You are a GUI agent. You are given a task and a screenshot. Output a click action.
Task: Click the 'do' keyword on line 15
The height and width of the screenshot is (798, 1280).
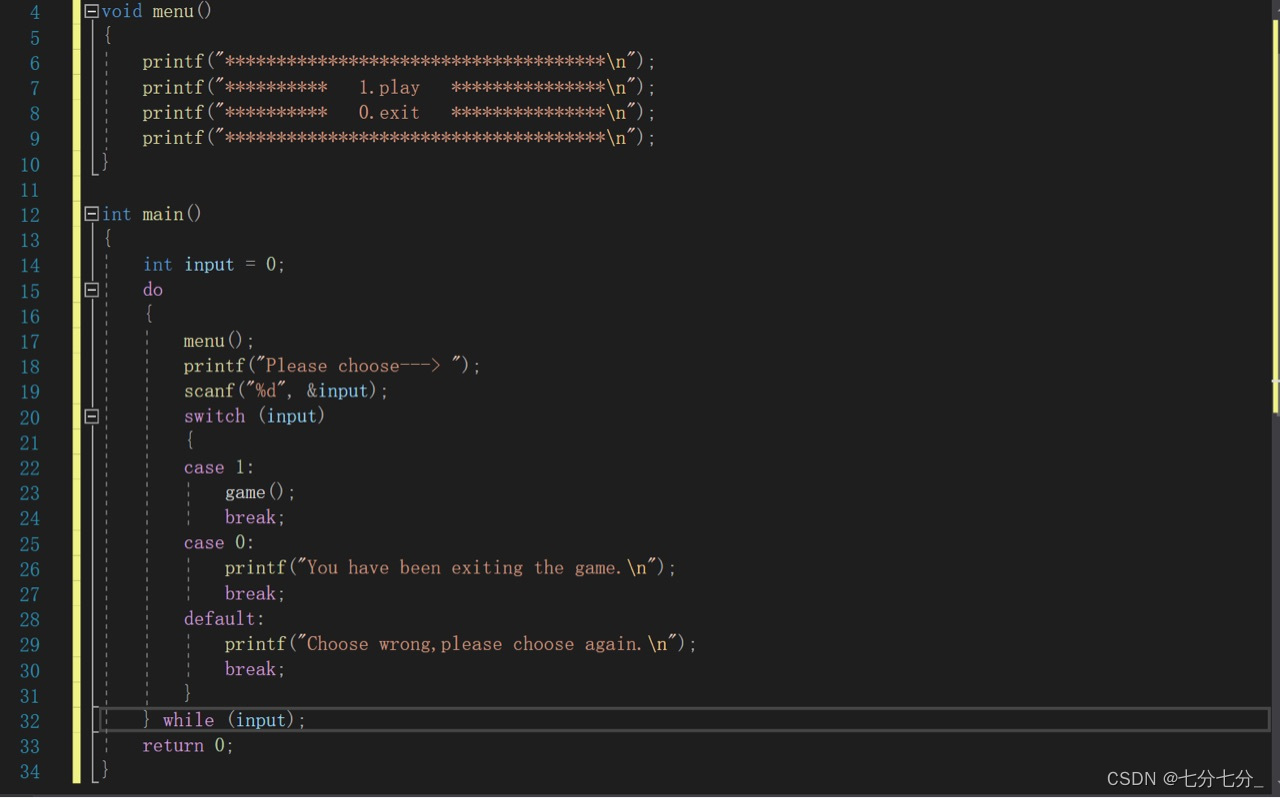[153, 290]
